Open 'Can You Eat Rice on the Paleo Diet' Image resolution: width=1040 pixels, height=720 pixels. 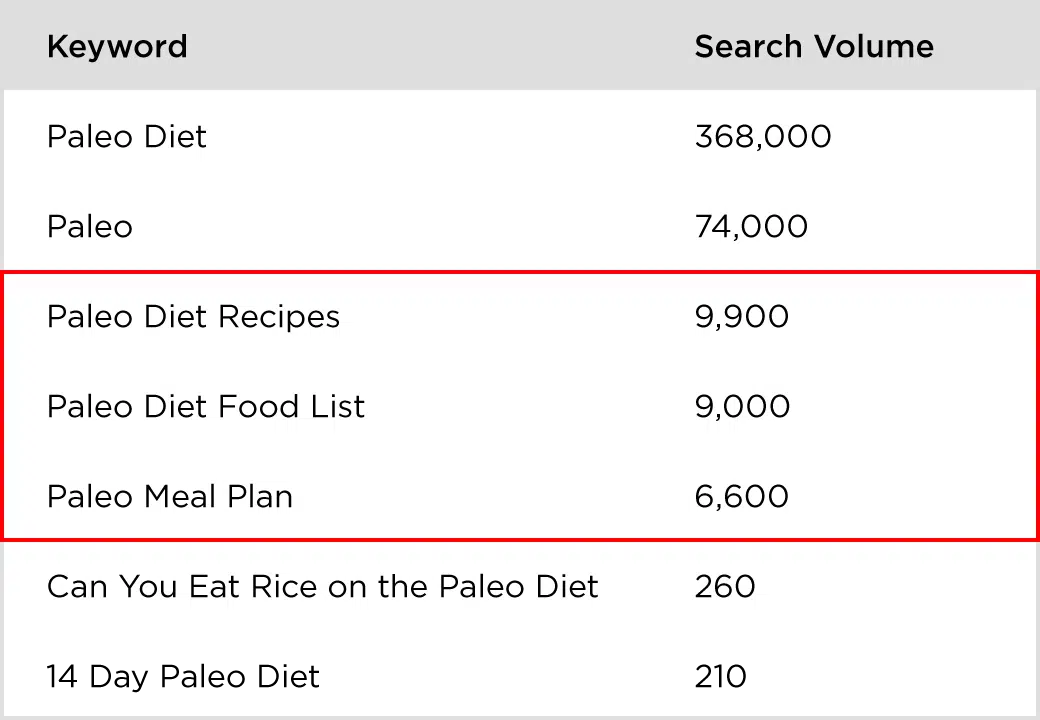322,587
